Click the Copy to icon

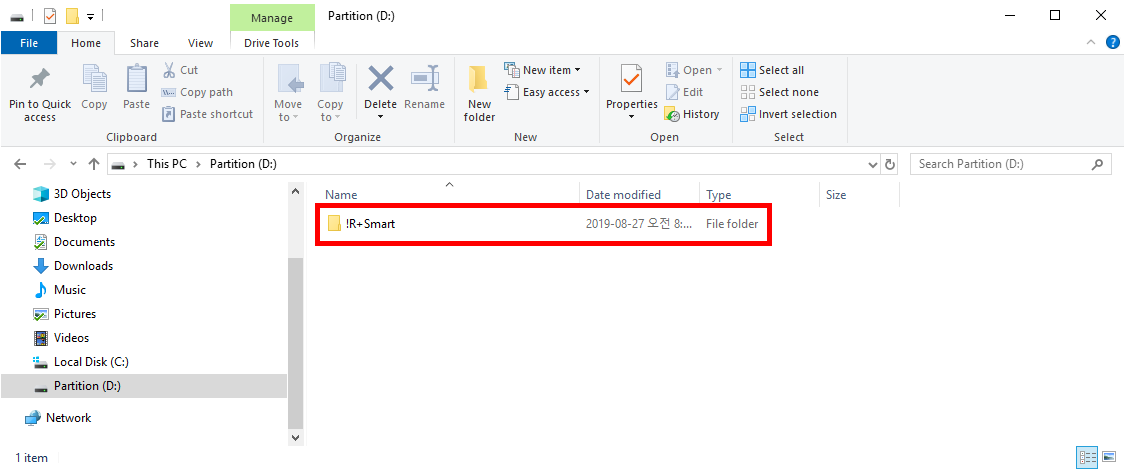pyautogui.click(x=331, y=78)
